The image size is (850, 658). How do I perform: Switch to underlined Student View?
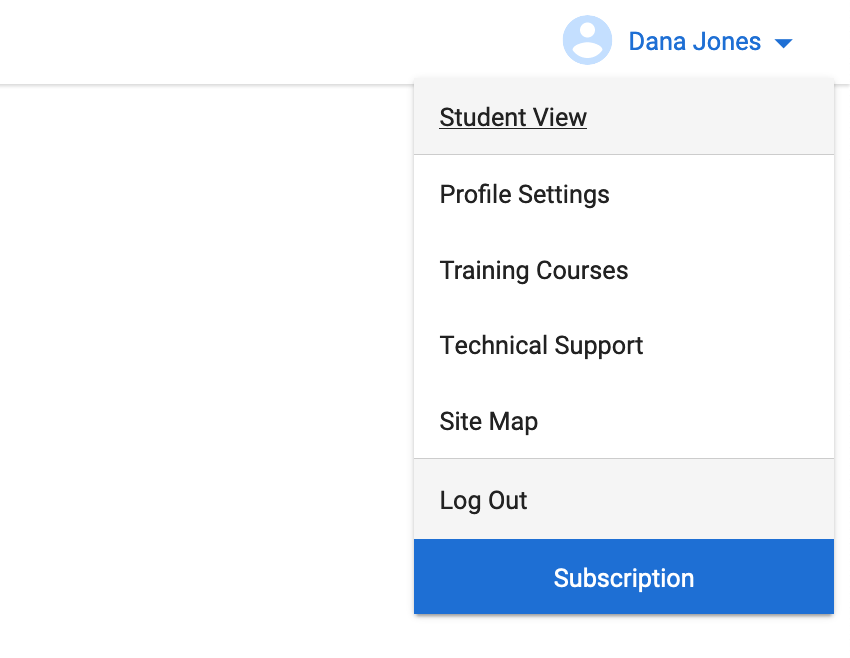coord(513,117)
